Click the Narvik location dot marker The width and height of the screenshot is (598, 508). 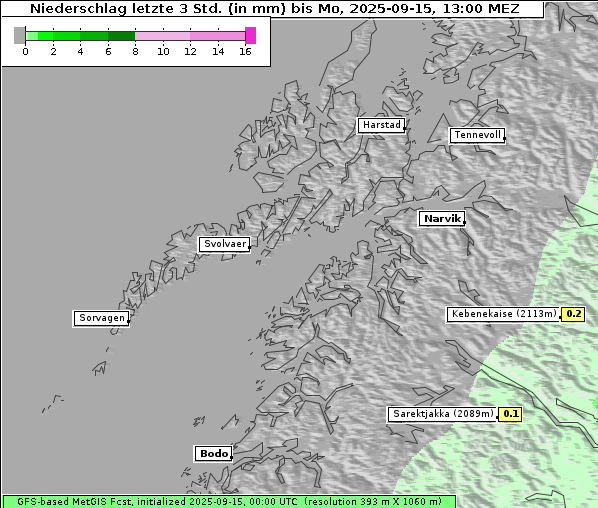[x=464, y=222]
